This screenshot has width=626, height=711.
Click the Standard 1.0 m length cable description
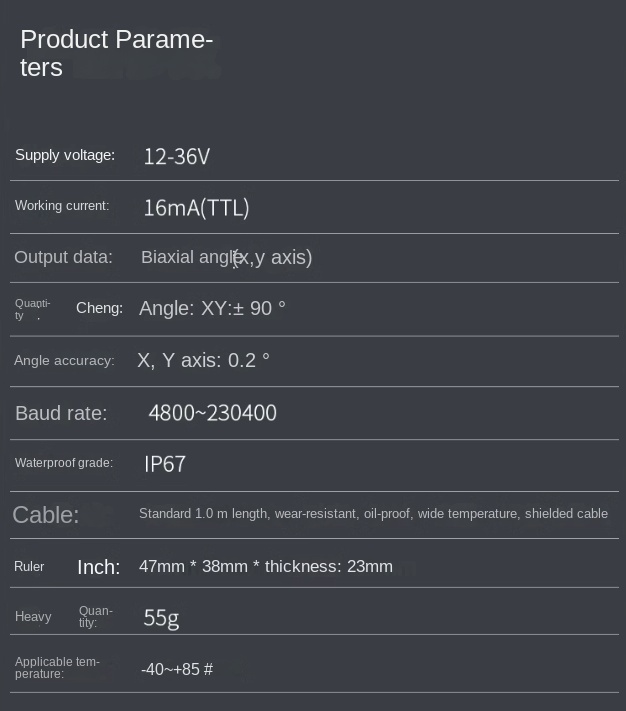coord(373,514)
